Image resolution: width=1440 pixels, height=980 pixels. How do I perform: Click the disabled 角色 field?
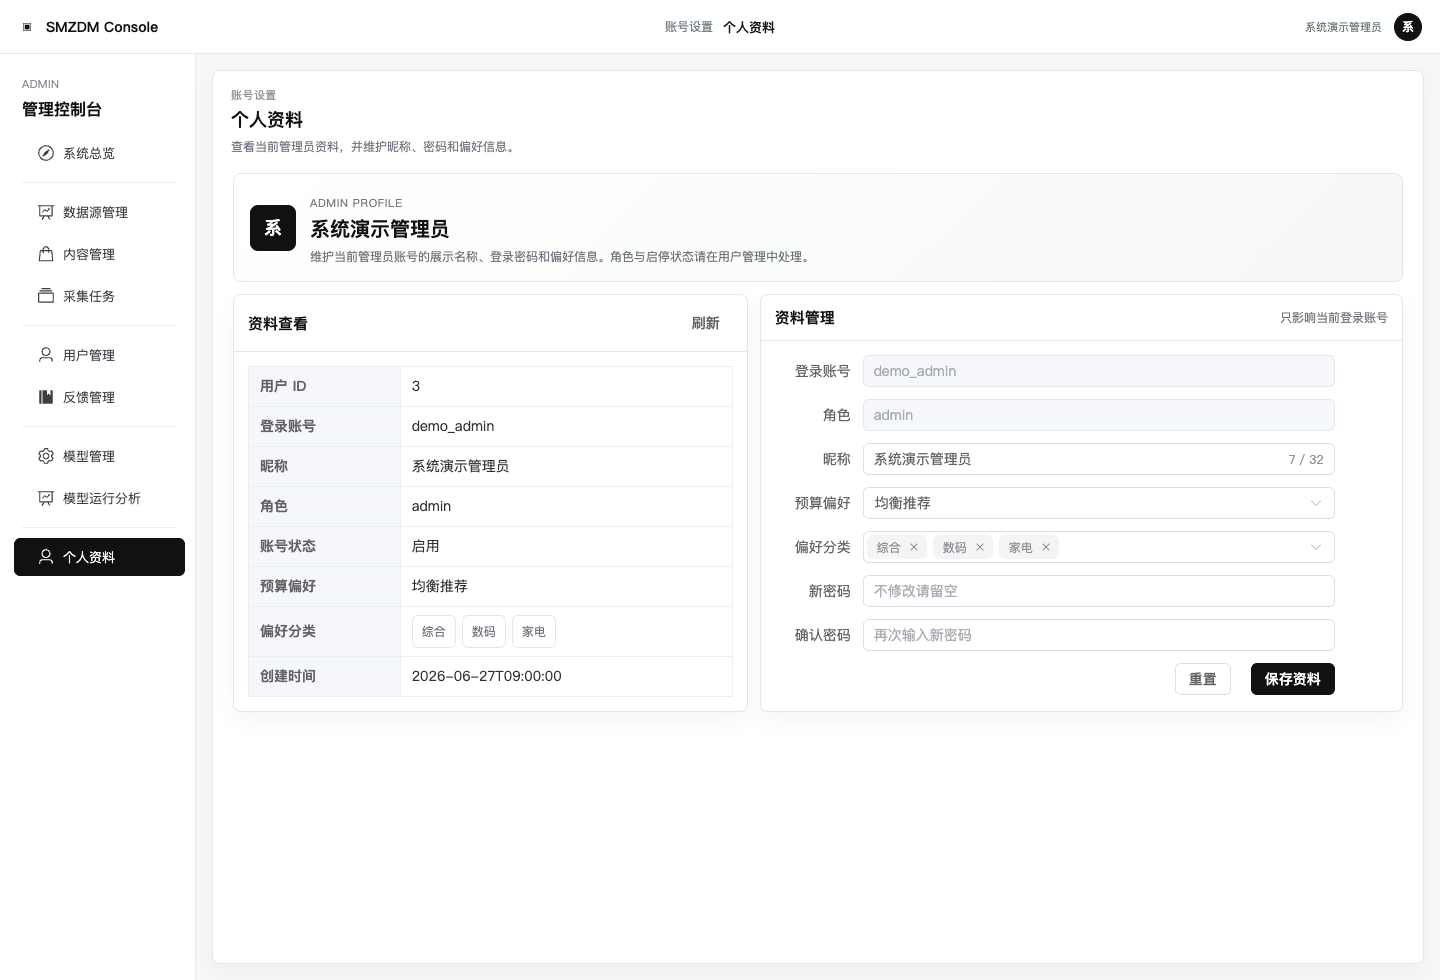[1098, 415]
